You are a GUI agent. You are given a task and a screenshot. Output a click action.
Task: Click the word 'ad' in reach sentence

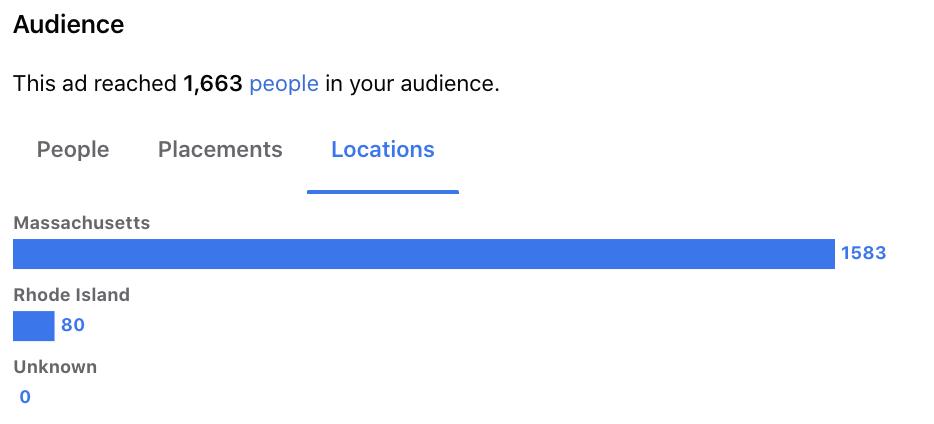(74, 84)
